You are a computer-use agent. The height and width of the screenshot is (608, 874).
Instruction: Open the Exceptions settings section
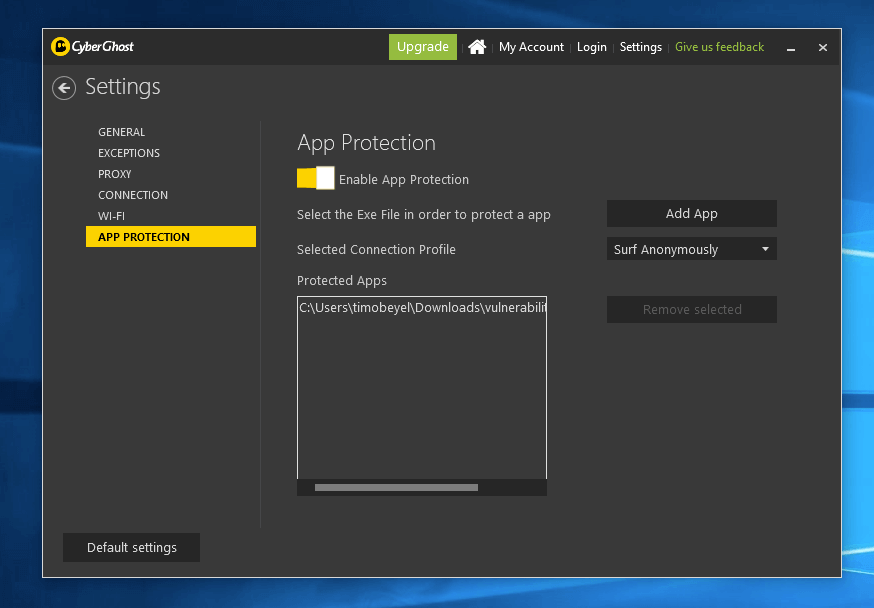point(129,153)
